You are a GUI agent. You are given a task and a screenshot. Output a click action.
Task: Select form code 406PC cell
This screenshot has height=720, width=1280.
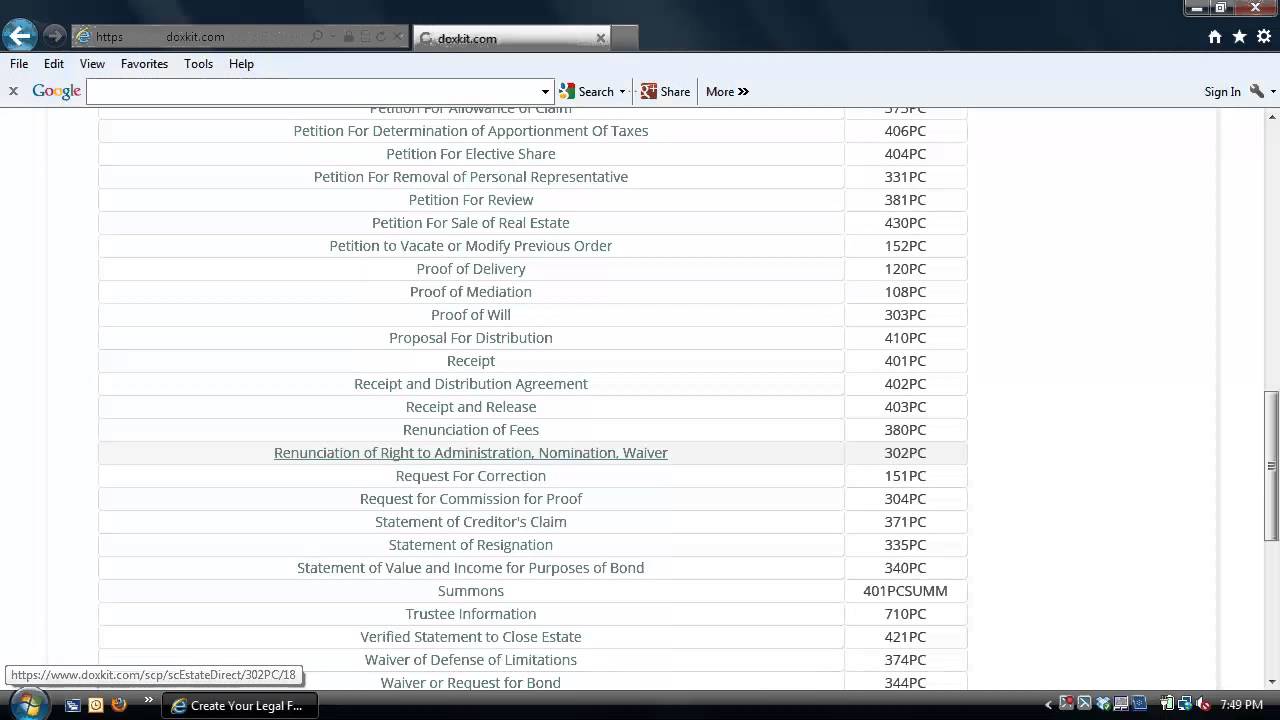tap(905, 131)
